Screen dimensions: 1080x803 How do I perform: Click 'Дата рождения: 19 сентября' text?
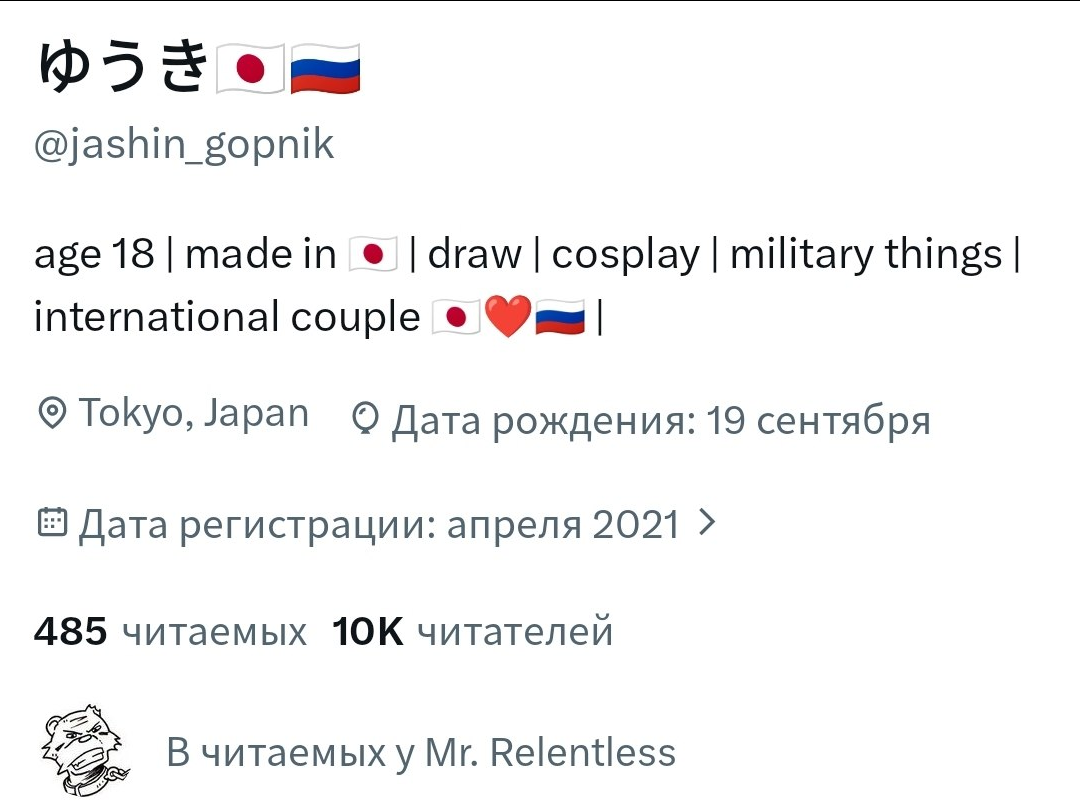point(661,420)
